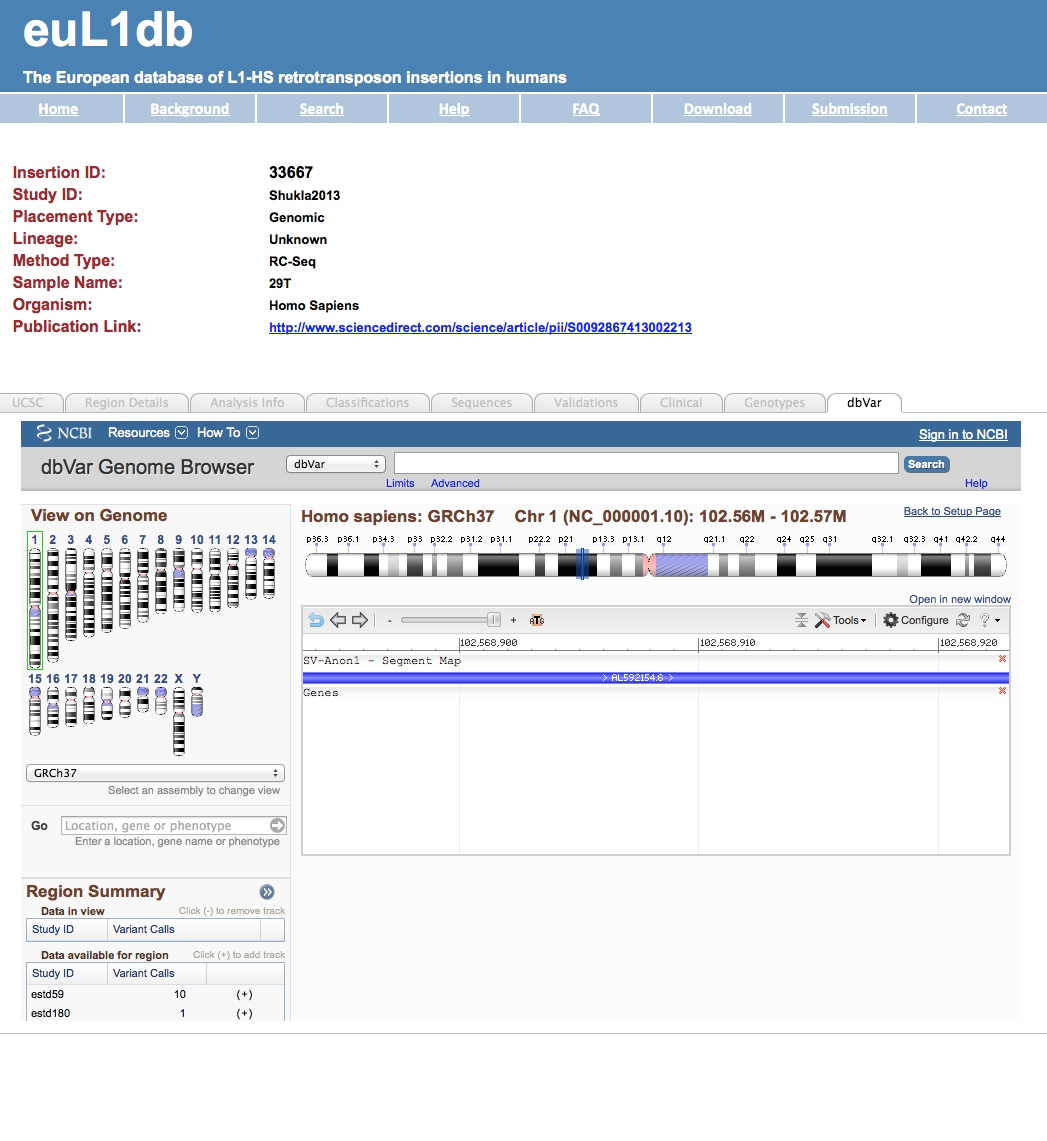This screenshot has height=1141, width=1047.
Task: Expand the Tools menu in browser toolbar
Action: point(841,620)
